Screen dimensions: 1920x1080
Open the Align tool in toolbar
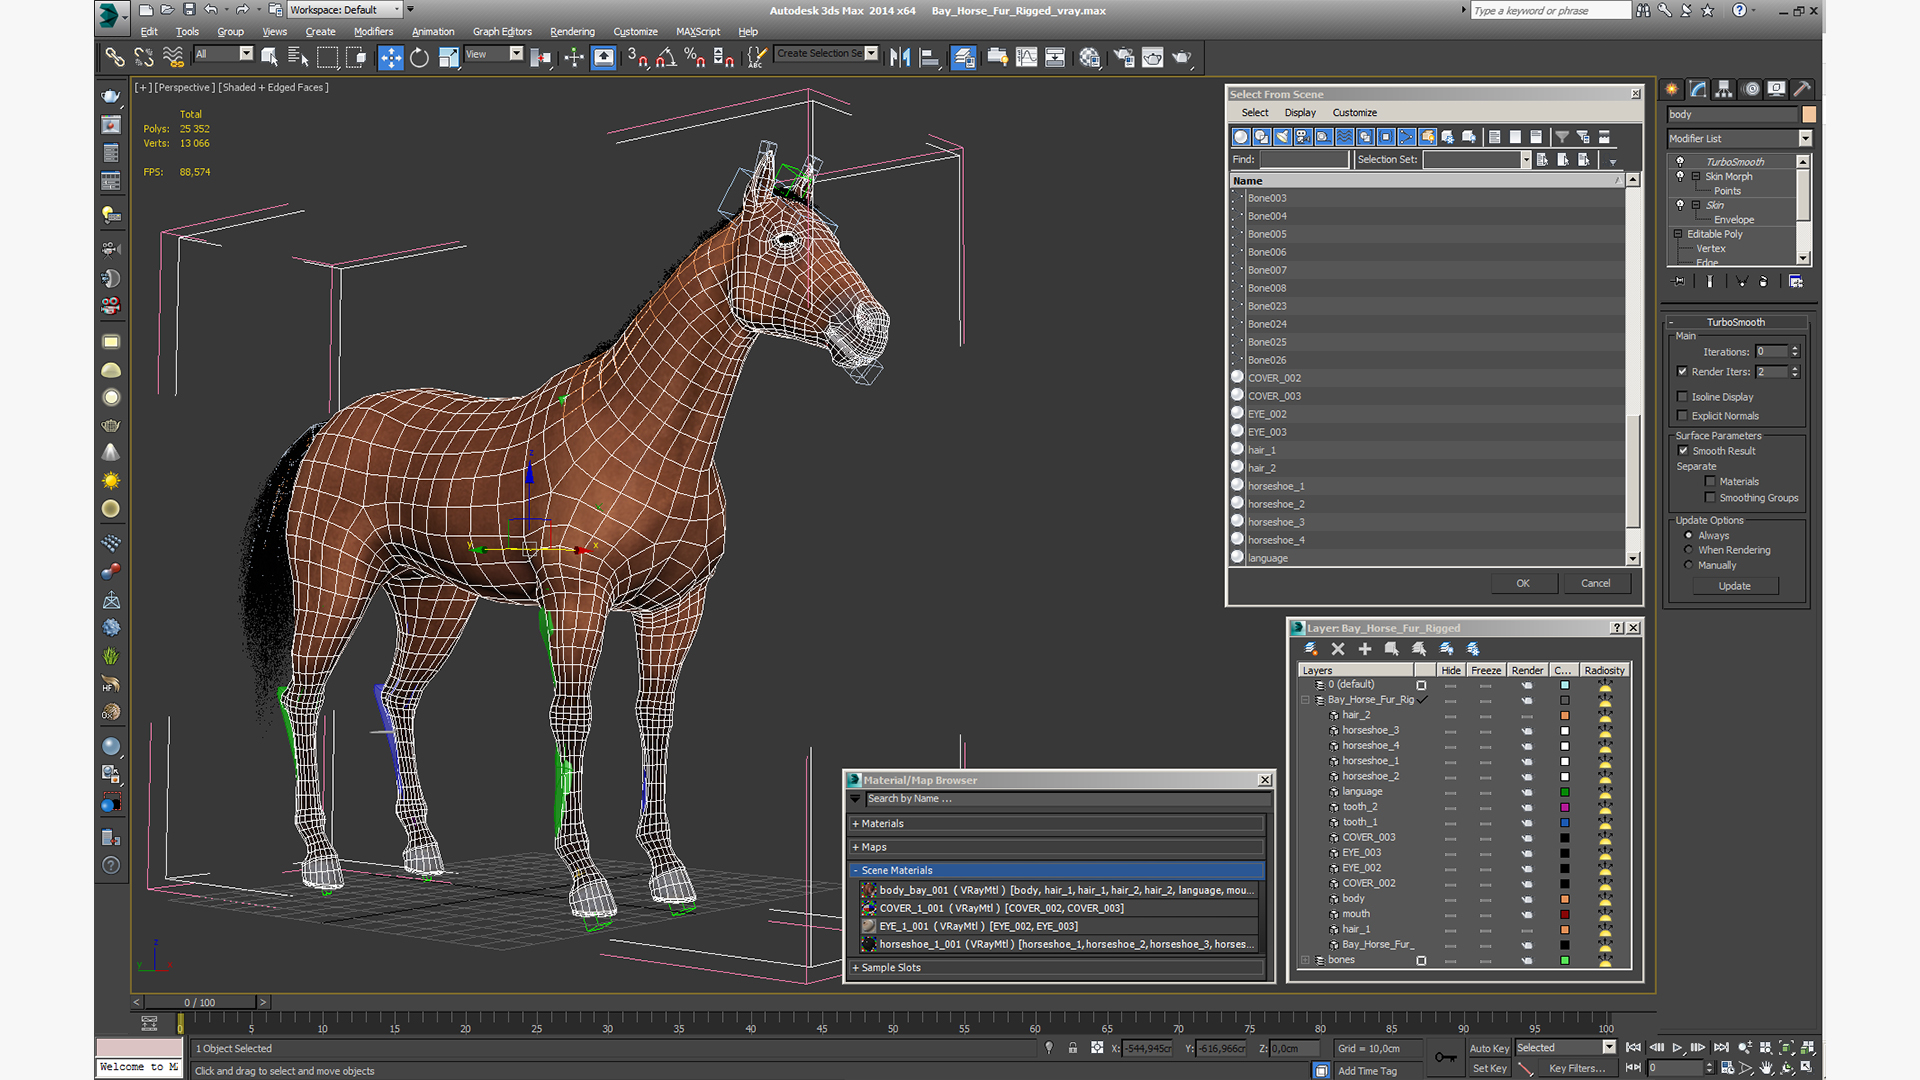click(x=929, y=57)
